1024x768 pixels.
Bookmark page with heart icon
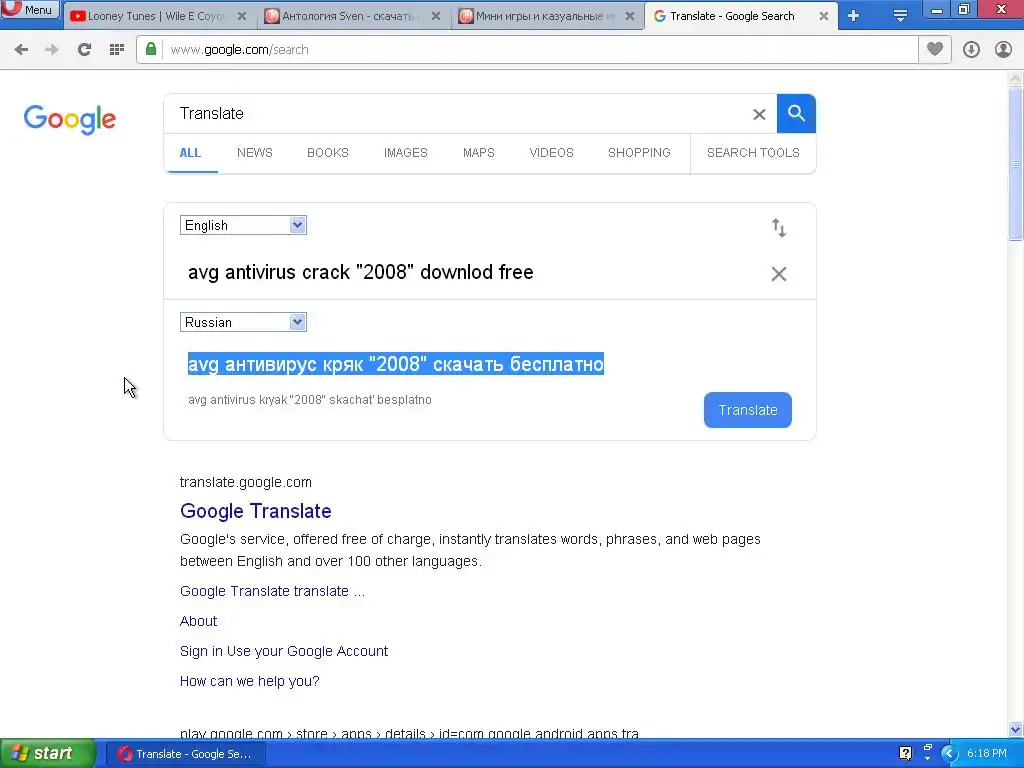935,49
